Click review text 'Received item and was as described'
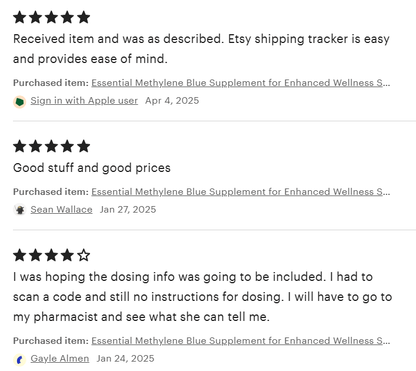This screenshot has width=416, height=371. tap(118, 39)
